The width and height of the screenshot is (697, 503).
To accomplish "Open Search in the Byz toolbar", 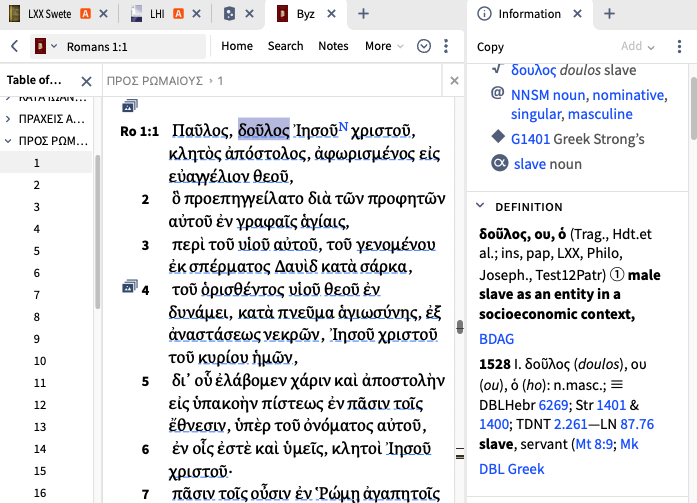I will (285, 46).
